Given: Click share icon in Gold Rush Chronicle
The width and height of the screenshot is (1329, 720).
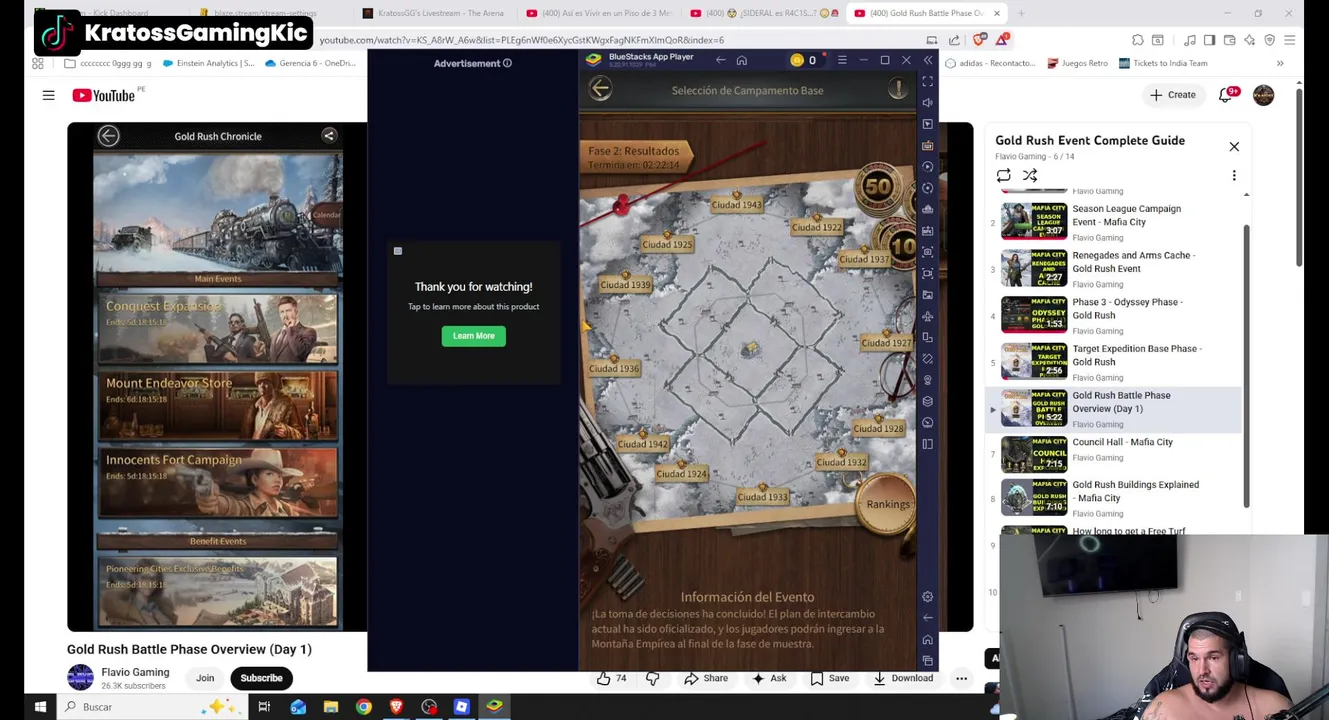Looking at the screenshot, I should pyautogui.click(x=328, y=135).
